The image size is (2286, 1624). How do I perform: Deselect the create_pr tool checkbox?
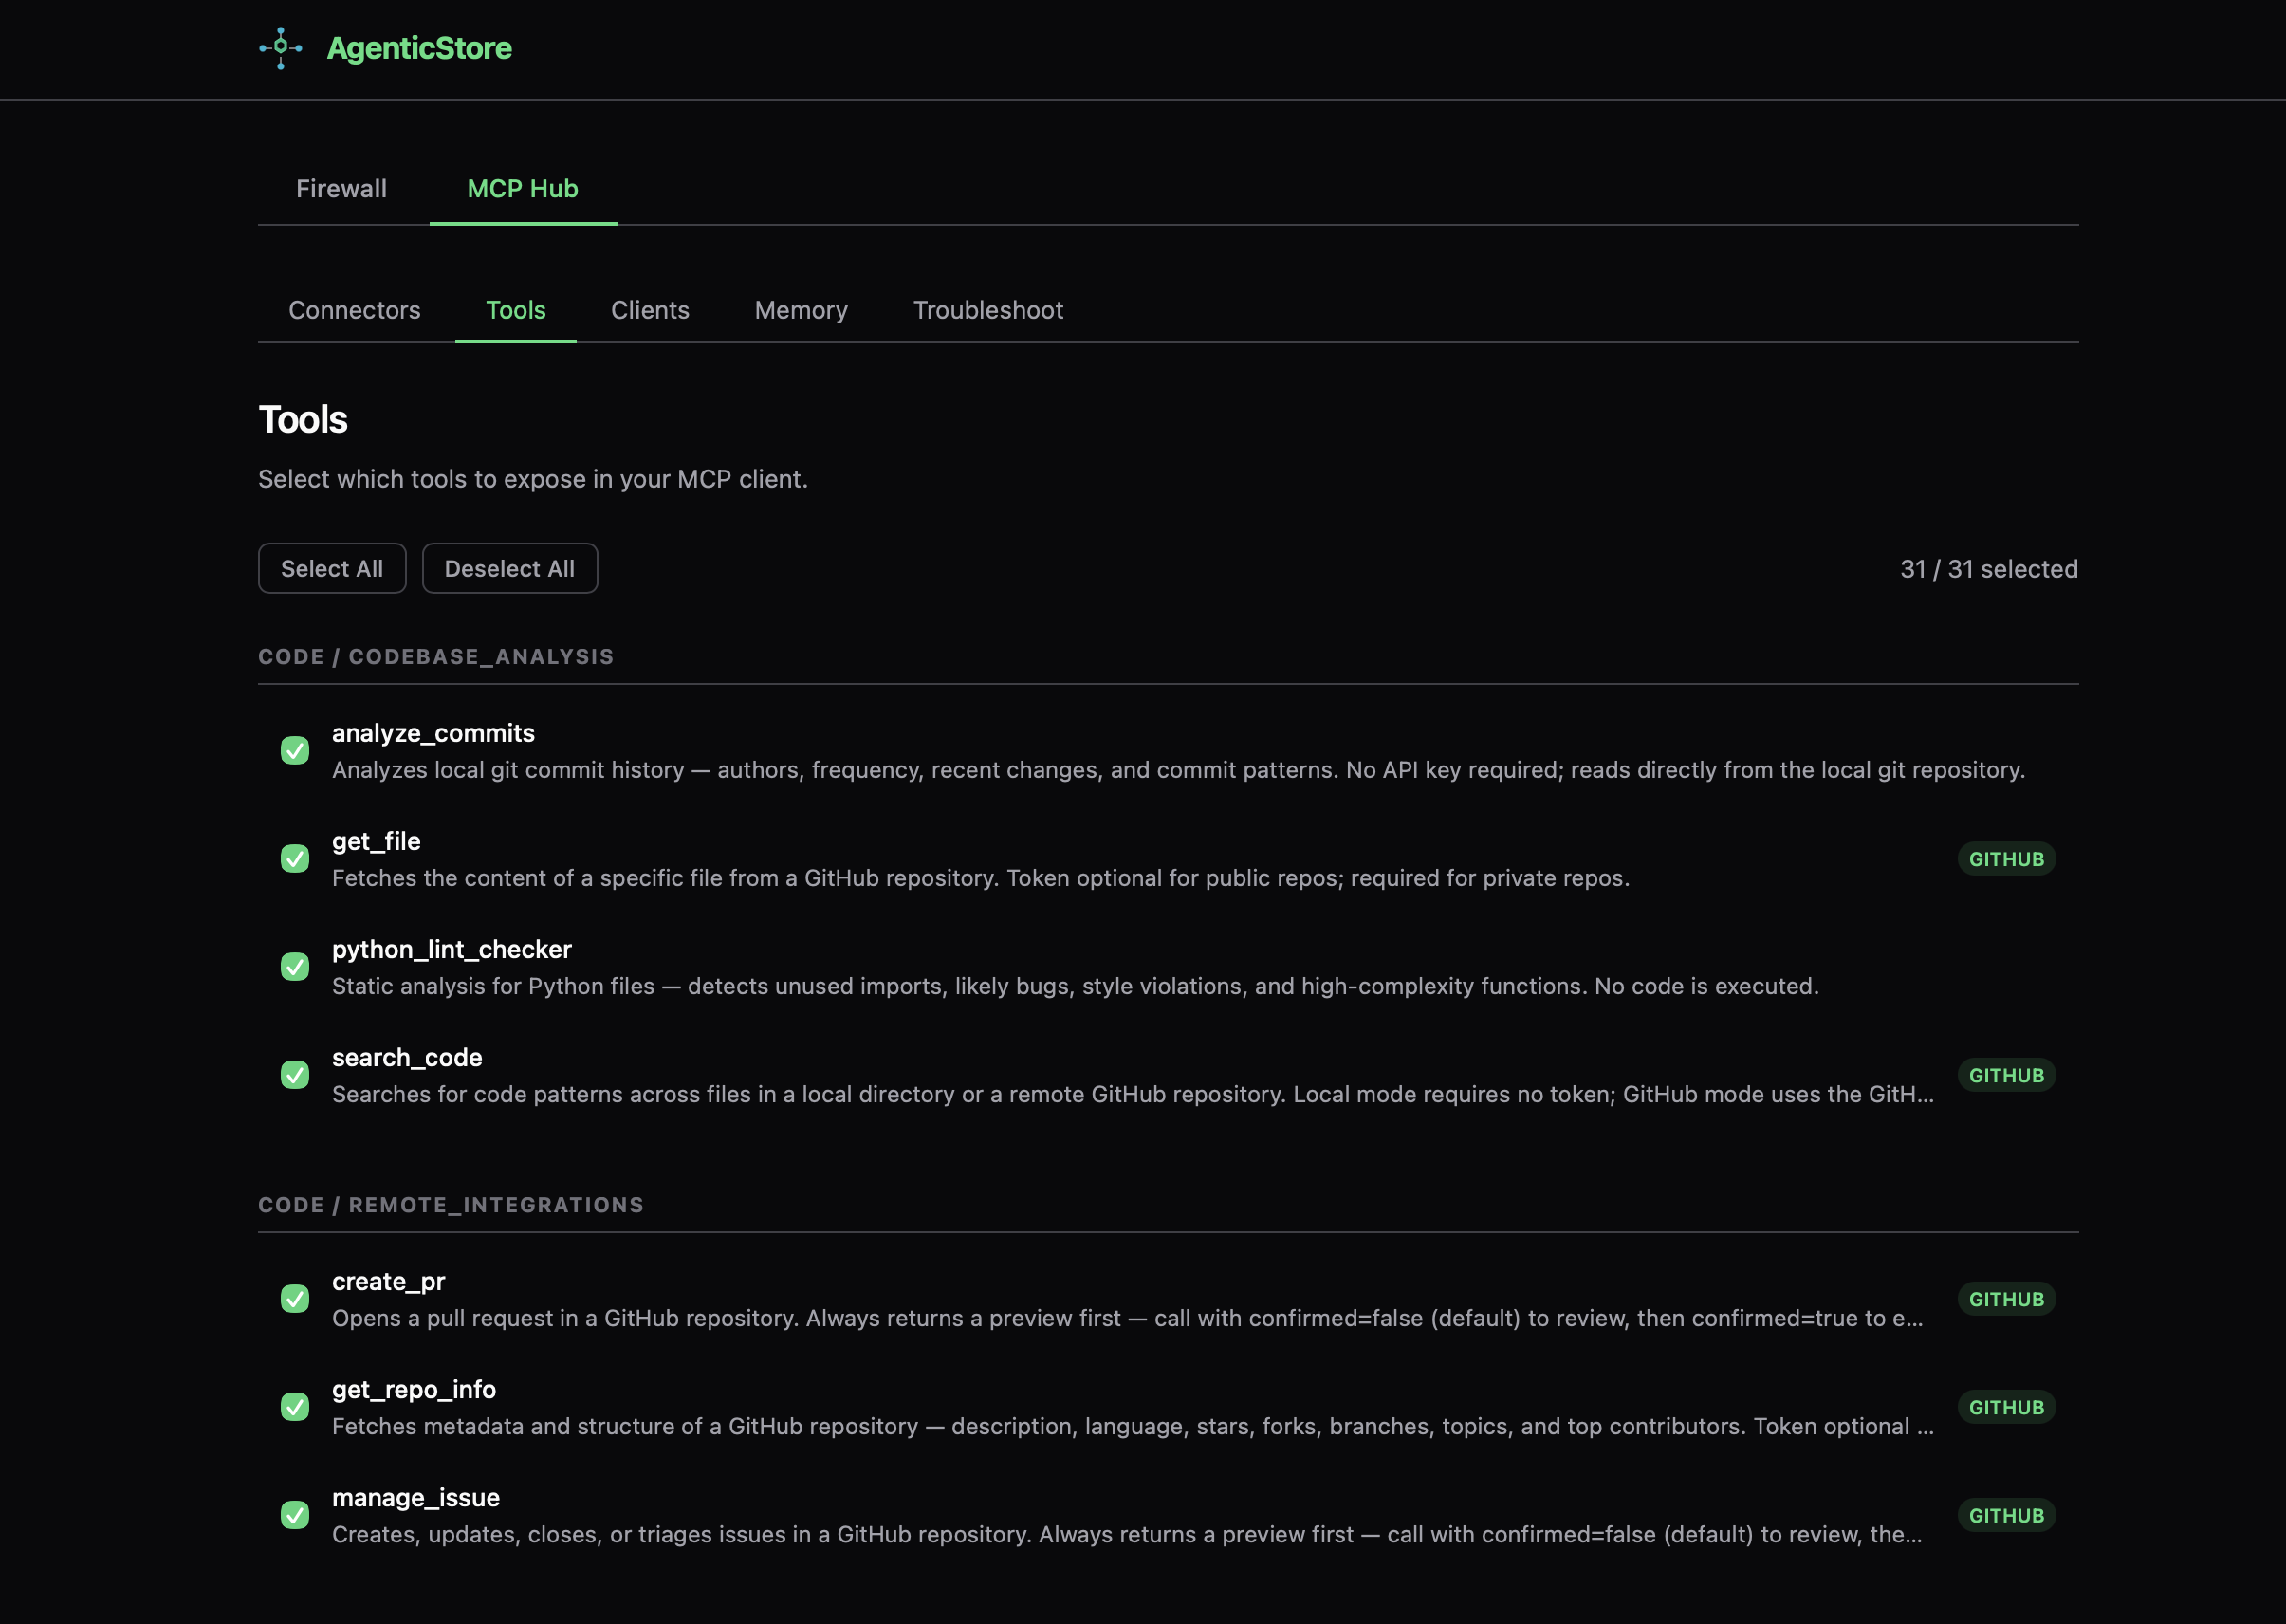pos(295,1299)
